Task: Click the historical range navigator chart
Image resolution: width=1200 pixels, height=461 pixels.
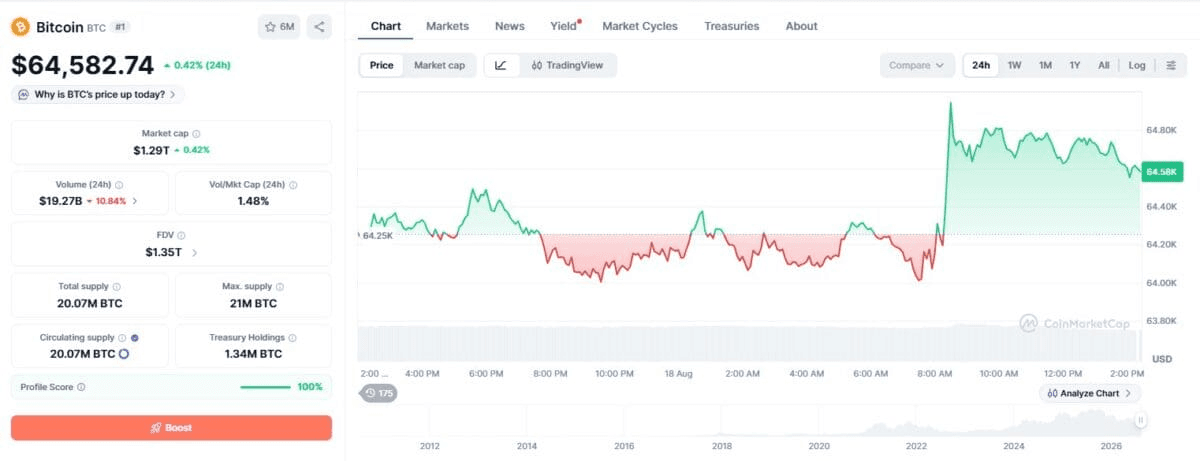Action: 750,421
